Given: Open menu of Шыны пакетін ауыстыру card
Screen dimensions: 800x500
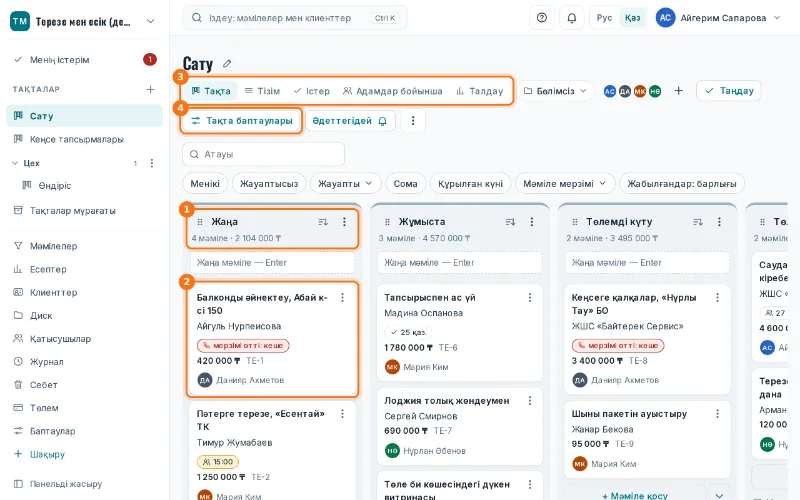Looking at the screenshot, I should coord(717,414).
